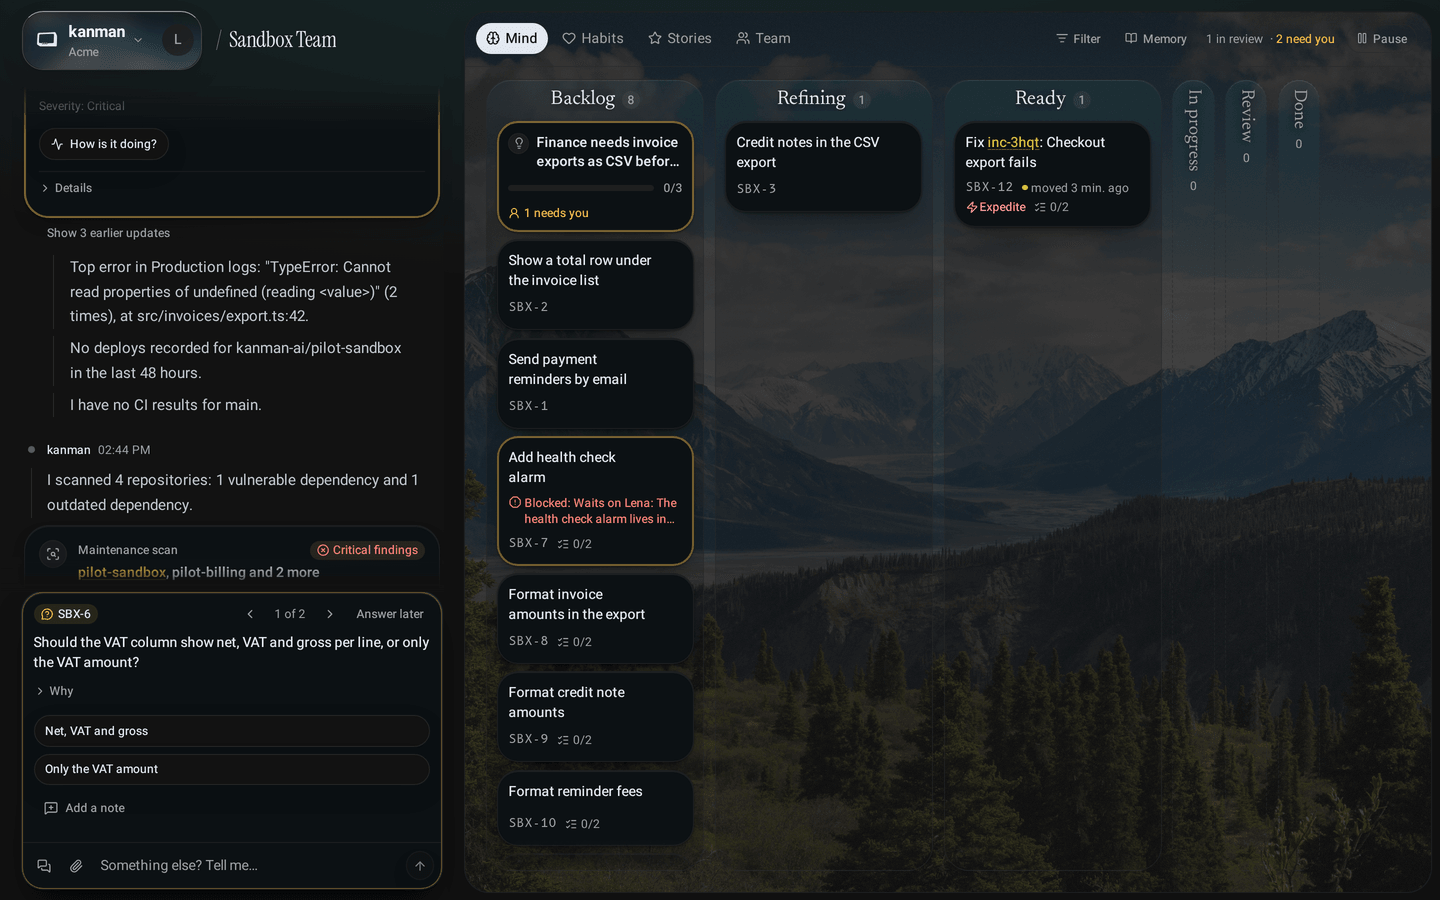Click the lightbulb icon on Finance card
1440x900 pixels.
click(x=519, y=143)
